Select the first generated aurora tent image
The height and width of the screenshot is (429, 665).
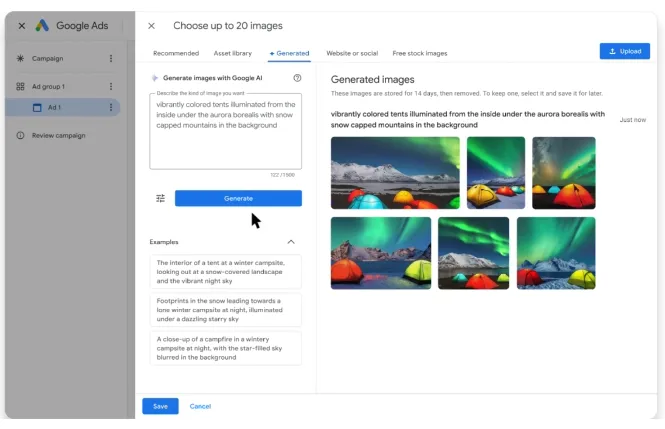(x=395, y=172)
